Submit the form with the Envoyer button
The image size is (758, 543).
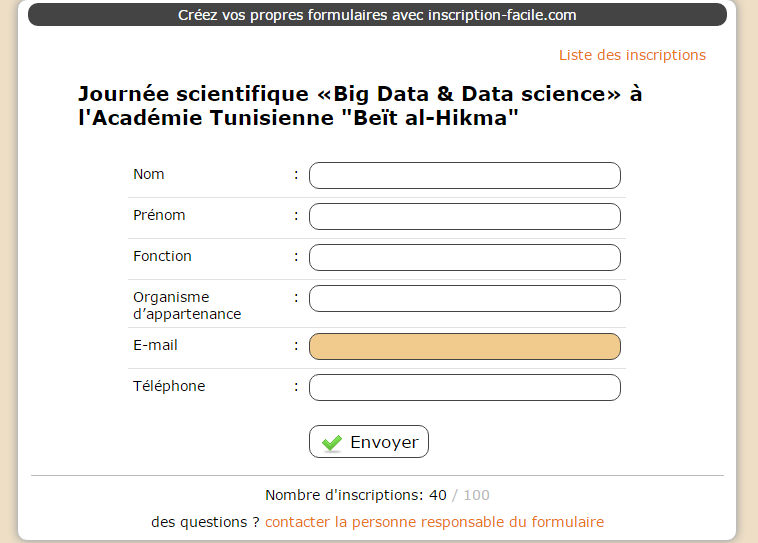click(369, 441)
